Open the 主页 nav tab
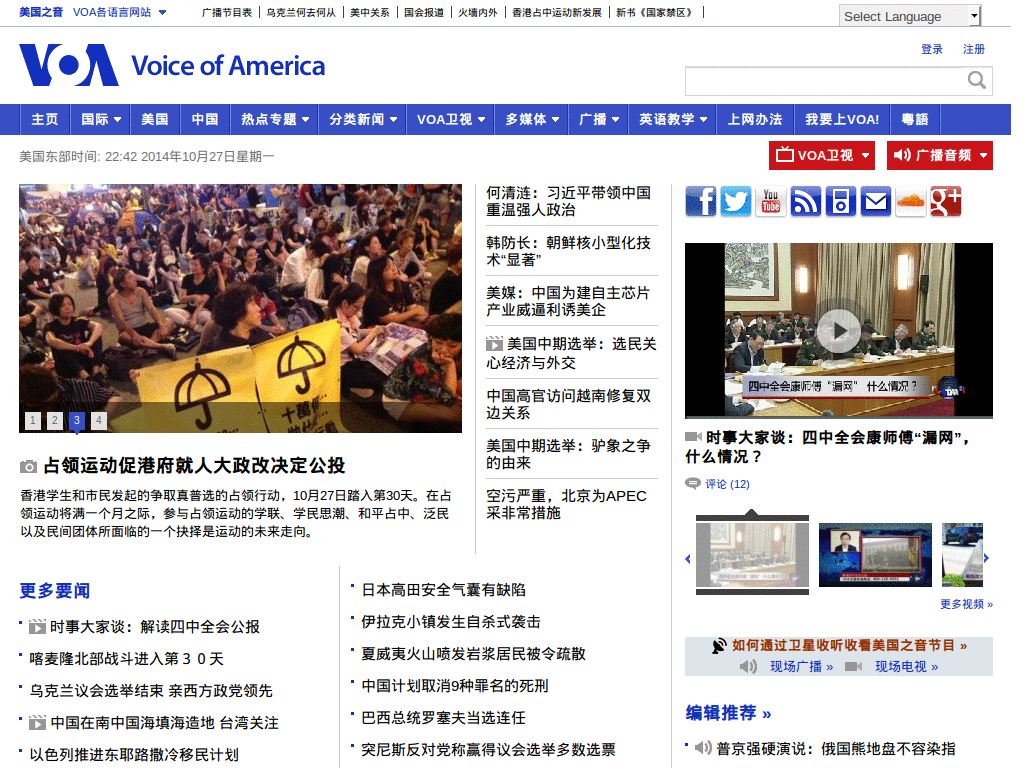Viewport: 1024px width, 768px height. coord(45,120)
